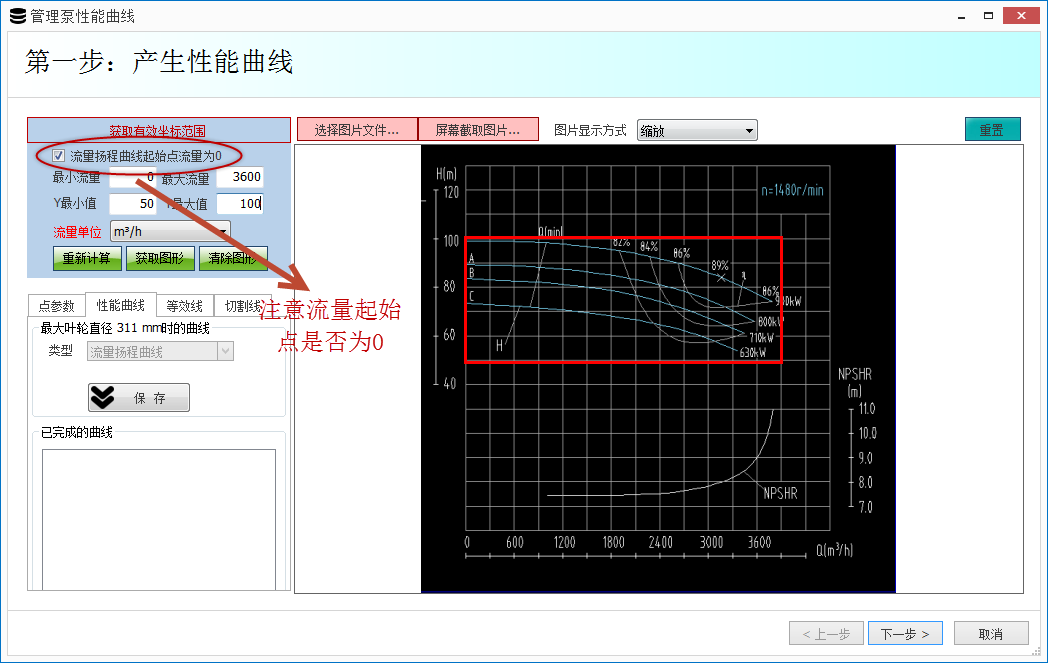The width and height of the screenshot is (1048, 663).
Task: Open the 图片显示方式 缩放 dropdown
Action: click(x=697, y=131)
